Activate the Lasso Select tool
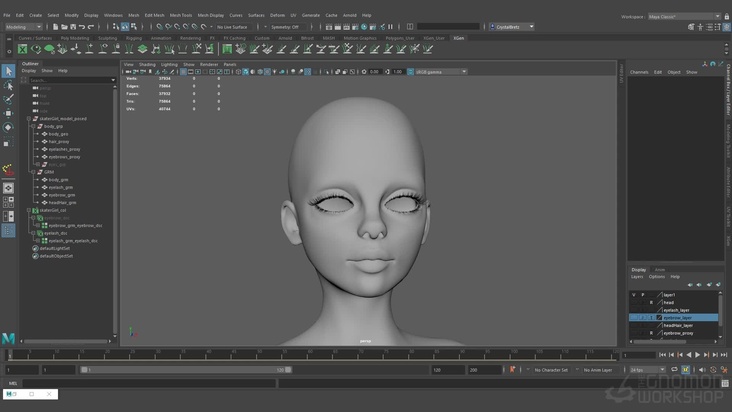This screenshot has height=412, width=732. [8, 86]
